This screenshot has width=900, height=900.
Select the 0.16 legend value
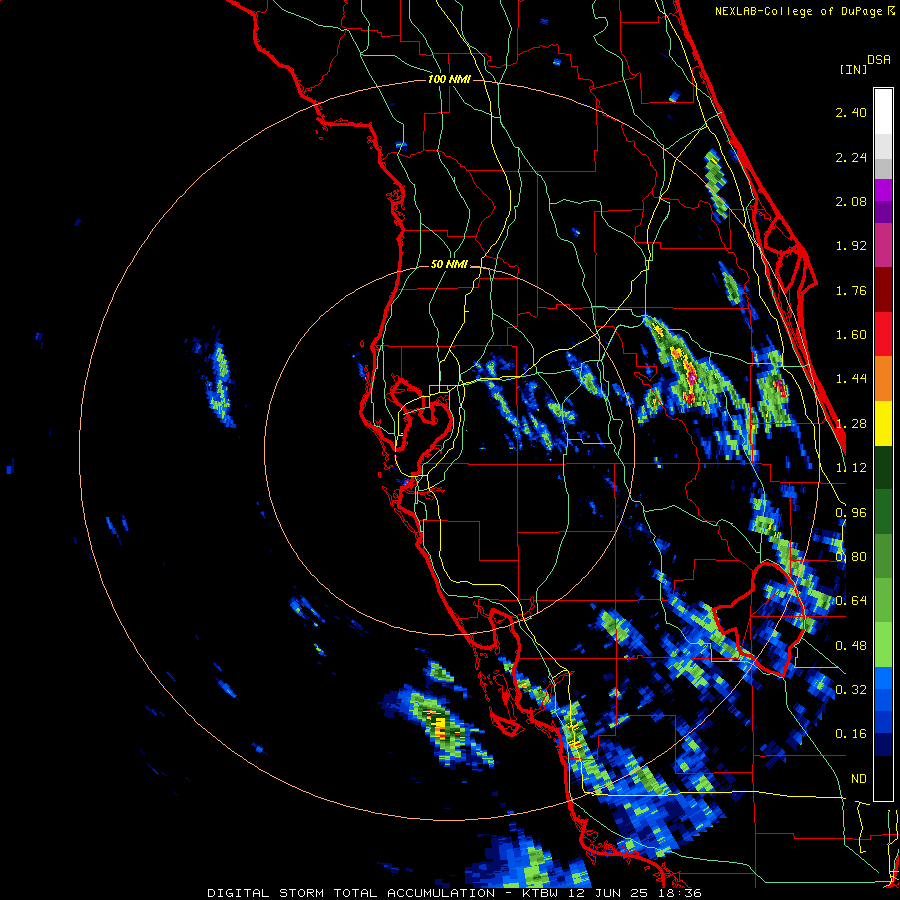click(x=851, y=734)
